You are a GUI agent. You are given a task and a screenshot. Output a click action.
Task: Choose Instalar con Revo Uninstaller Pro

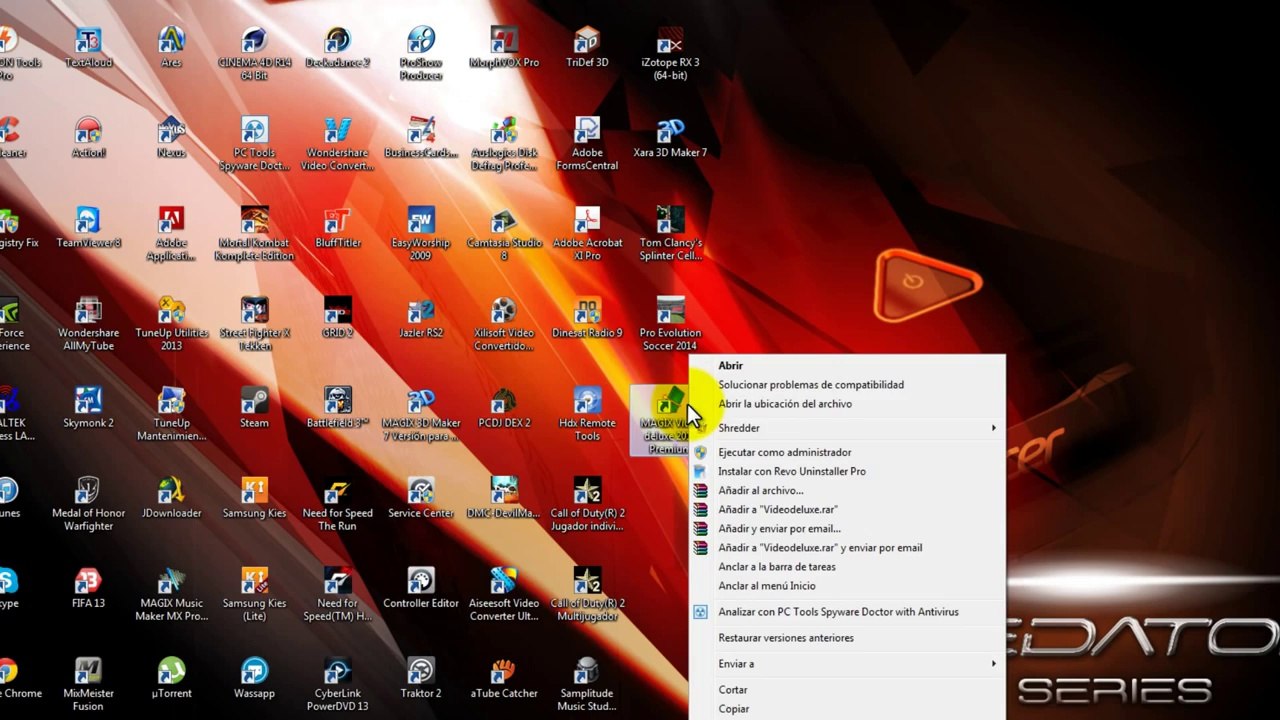tap(846, 472)
